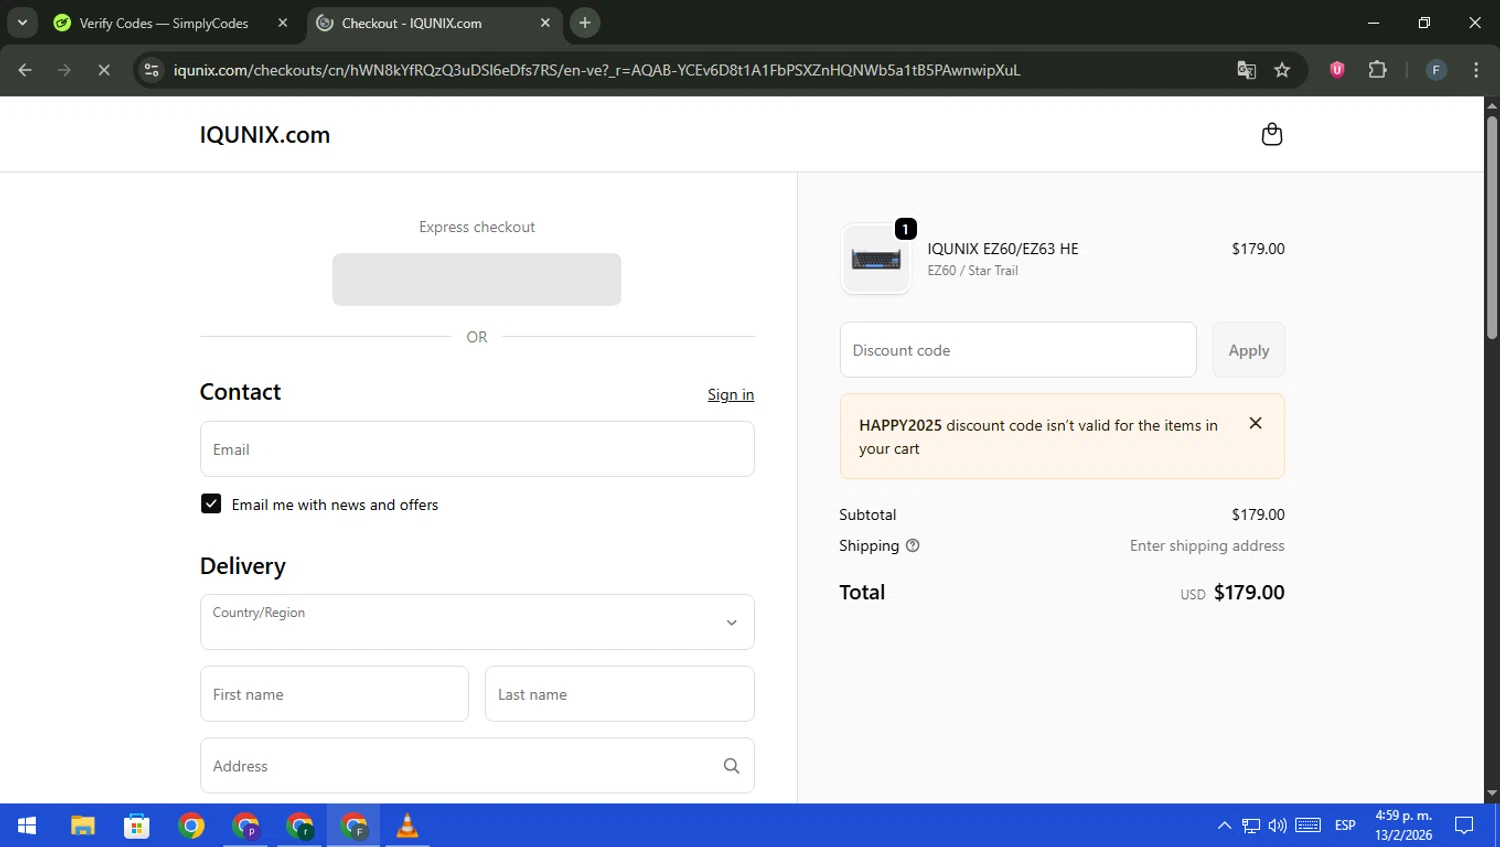Click the Total amount $179.00
This screenshot has height=847, width=1500.
pos(1249,592)
